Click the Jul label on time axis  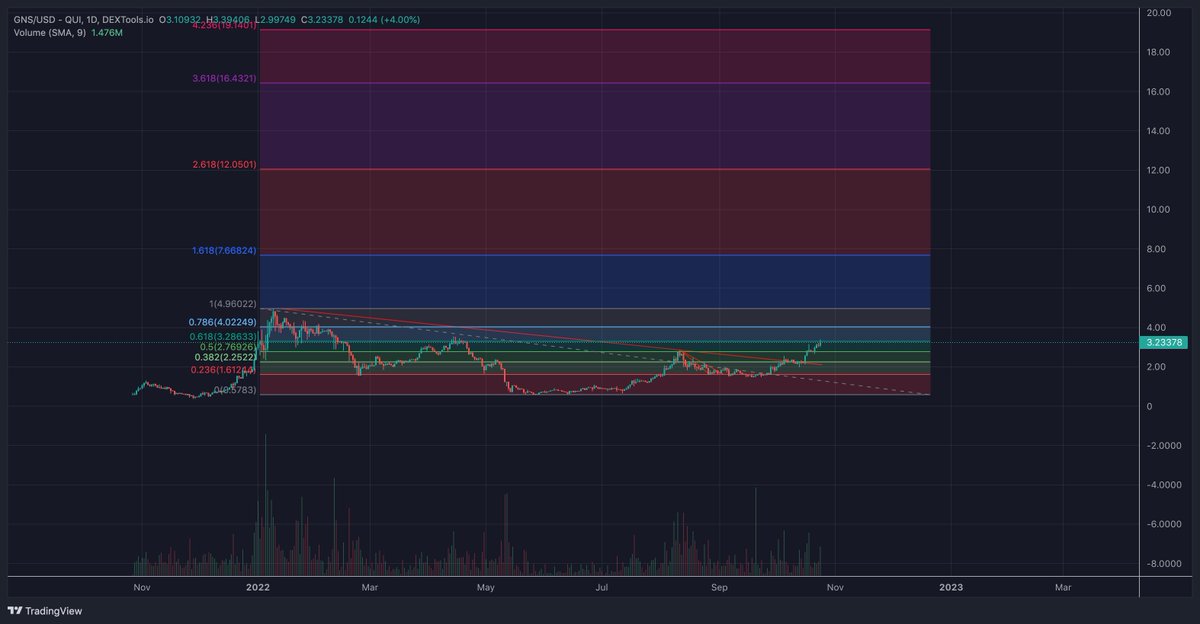coord(602,588)
